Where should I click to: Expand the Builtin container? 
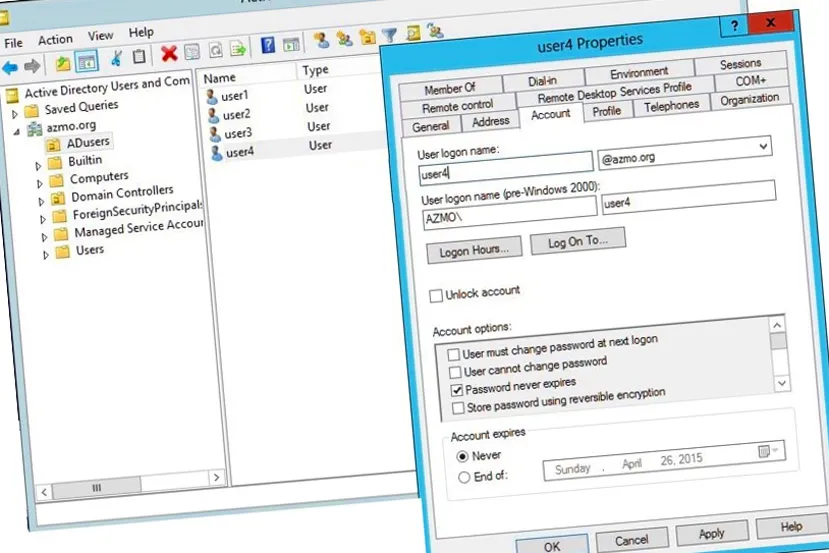click(38, 166)
